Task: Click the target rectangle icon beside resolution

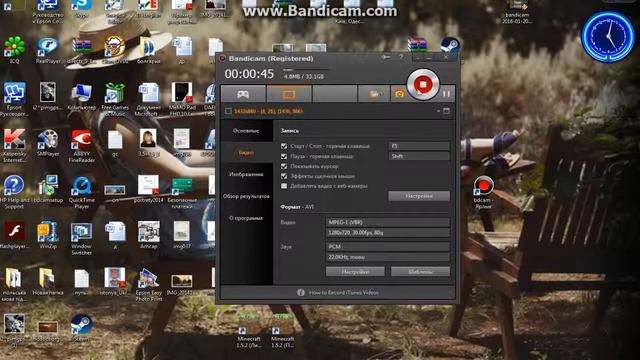Action: tap(228, 111)
